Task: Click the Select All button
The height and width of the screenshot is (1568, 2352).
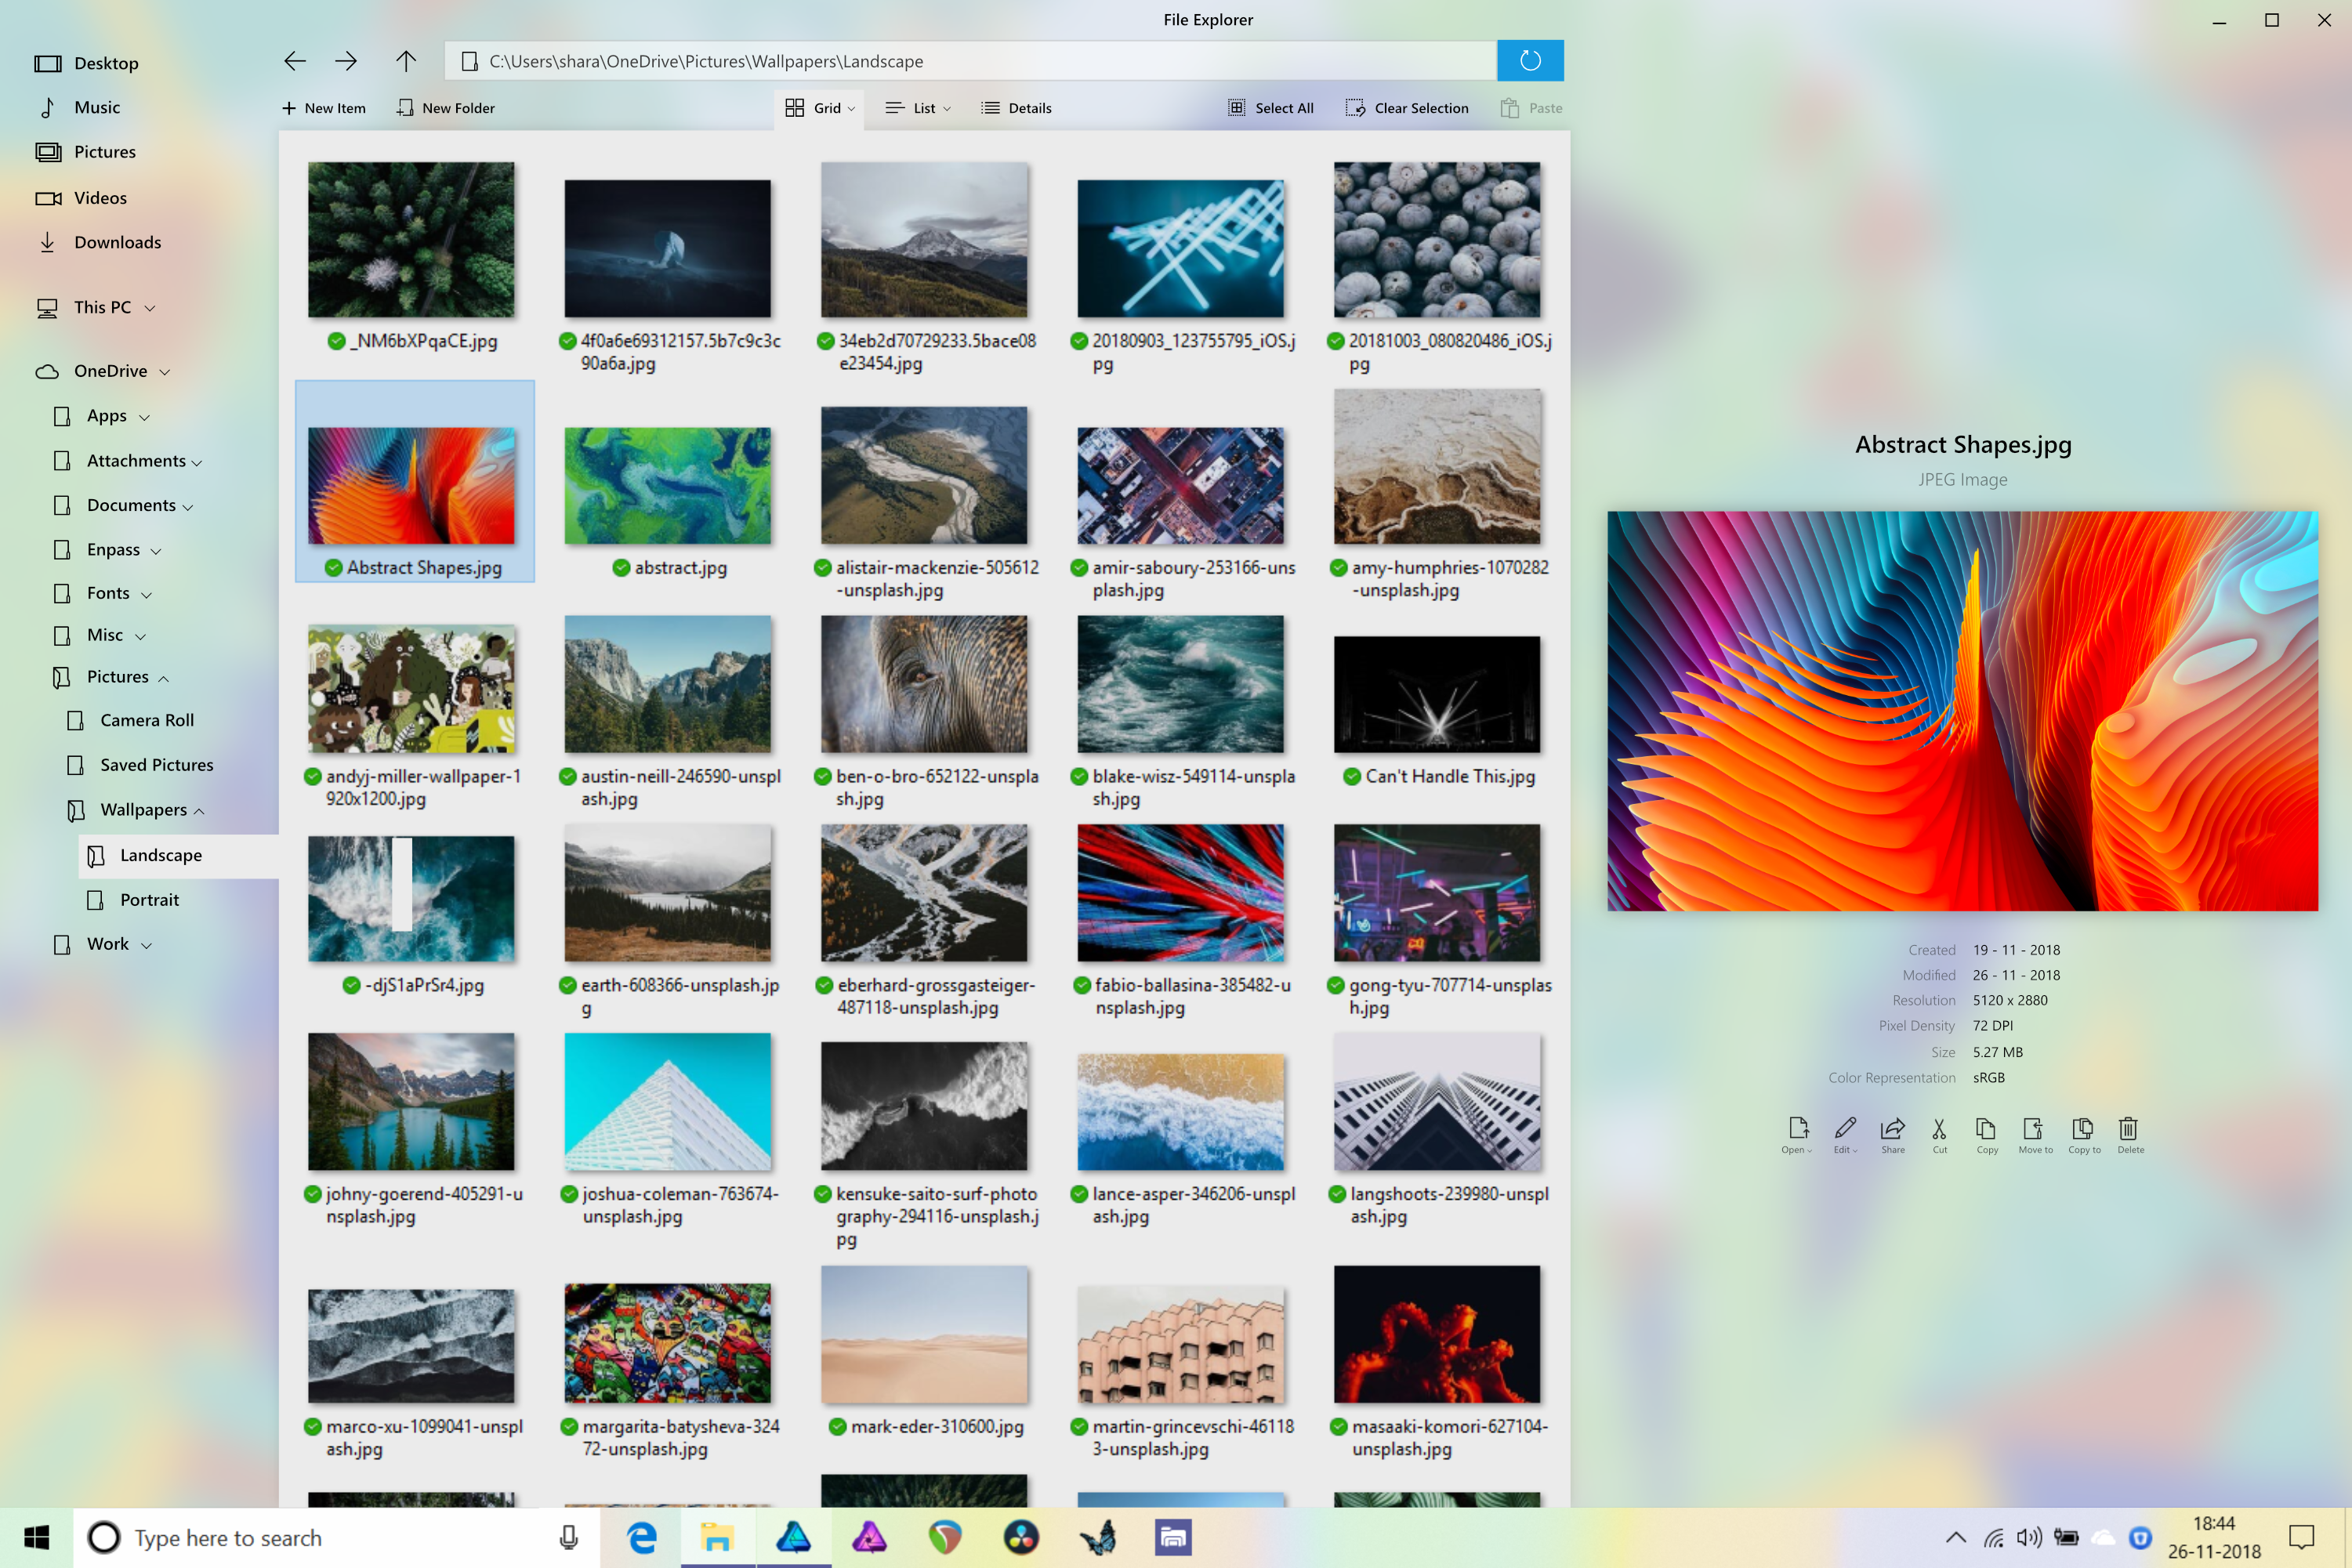Action: pos(1271,108)
